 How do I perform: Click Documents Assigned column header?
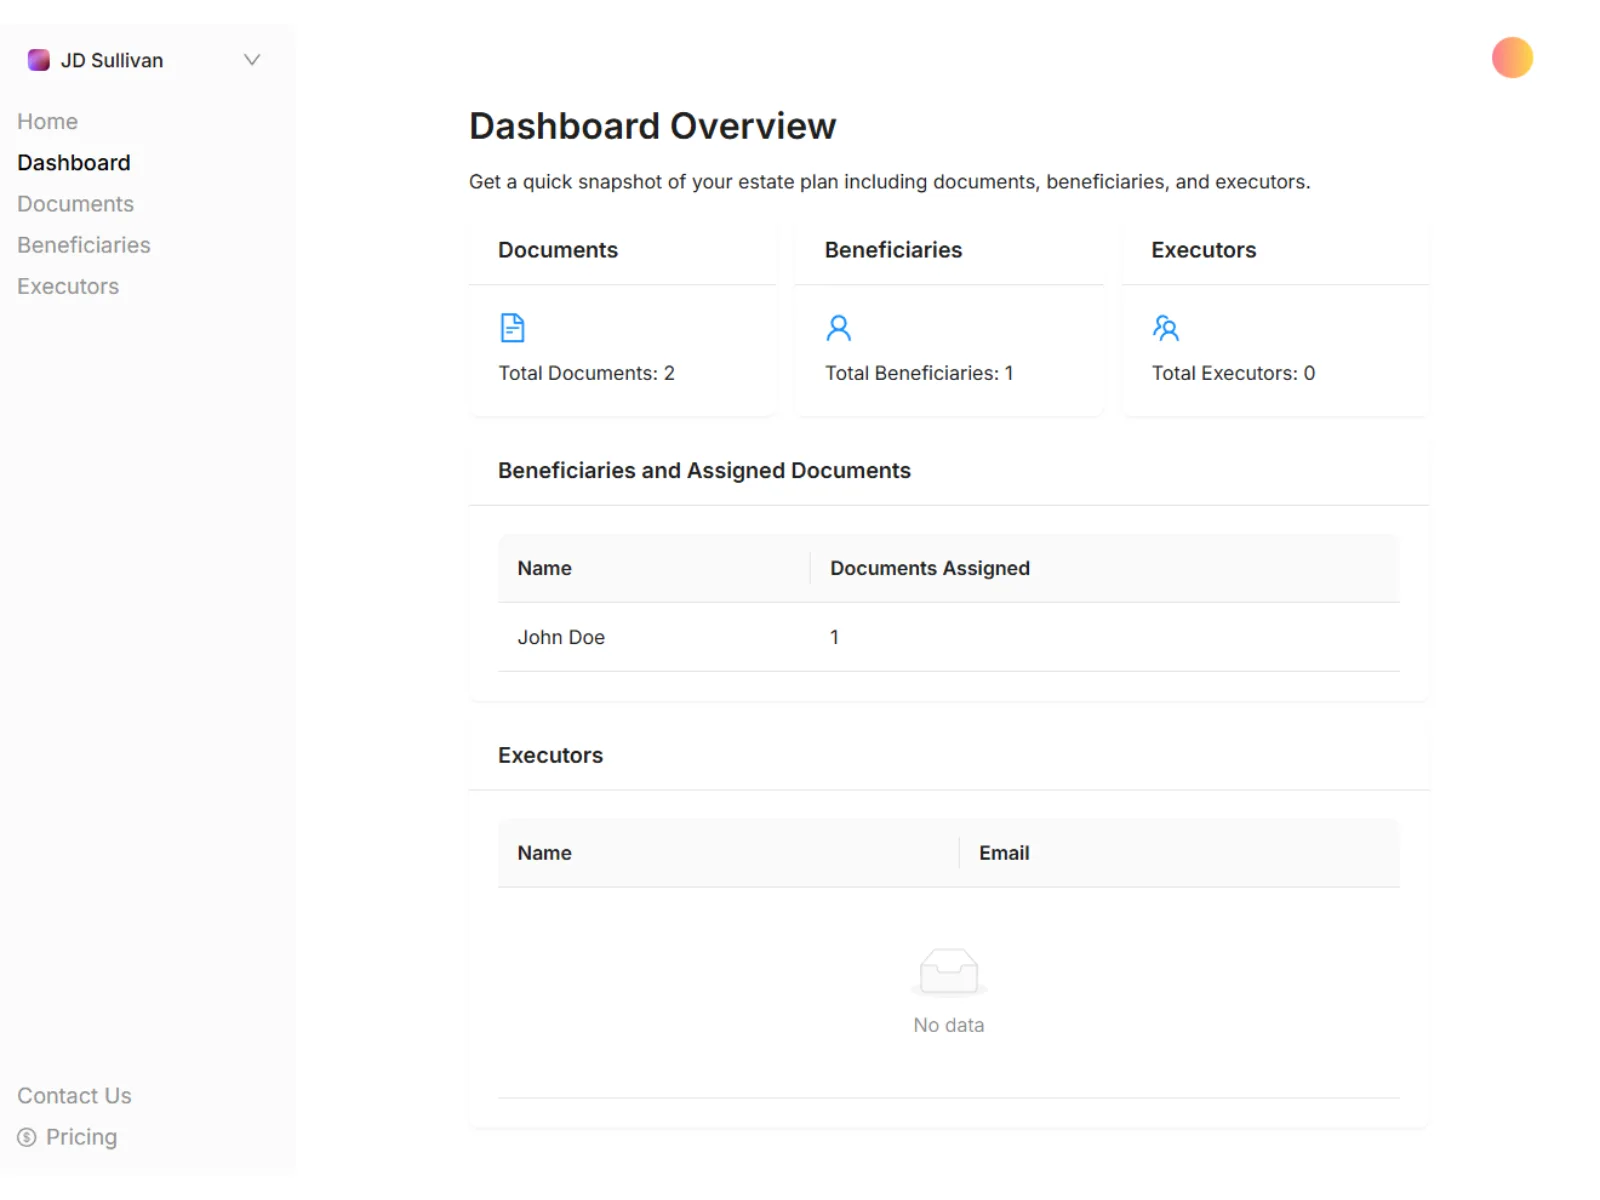click(930, 568)
